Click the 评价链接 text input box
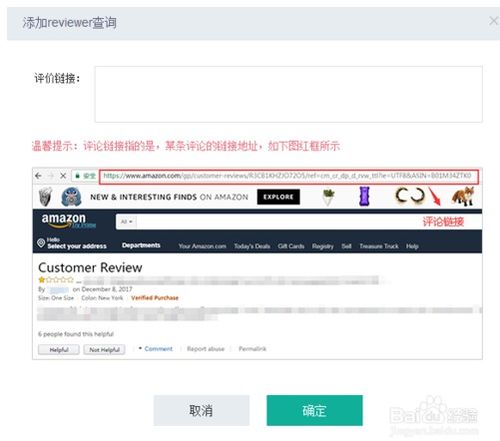Screen dimensions: 500x441 pyautogui.click(x=288, y=94)
